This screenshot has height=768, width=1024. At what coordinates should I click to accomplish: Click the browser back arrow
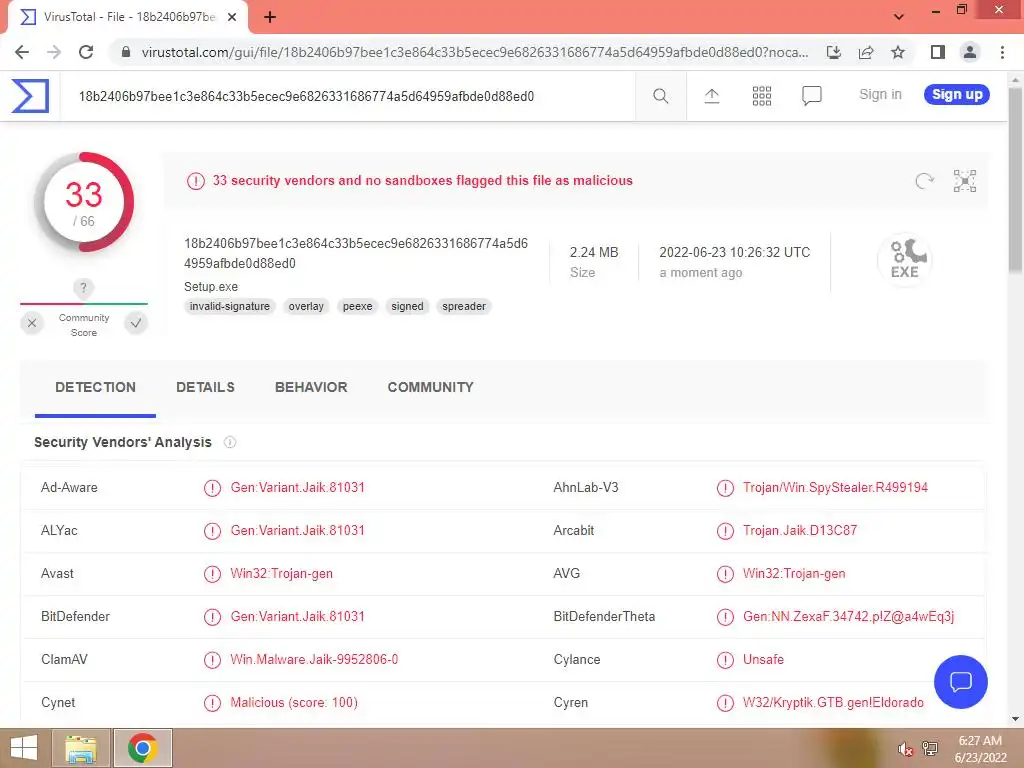22,52
